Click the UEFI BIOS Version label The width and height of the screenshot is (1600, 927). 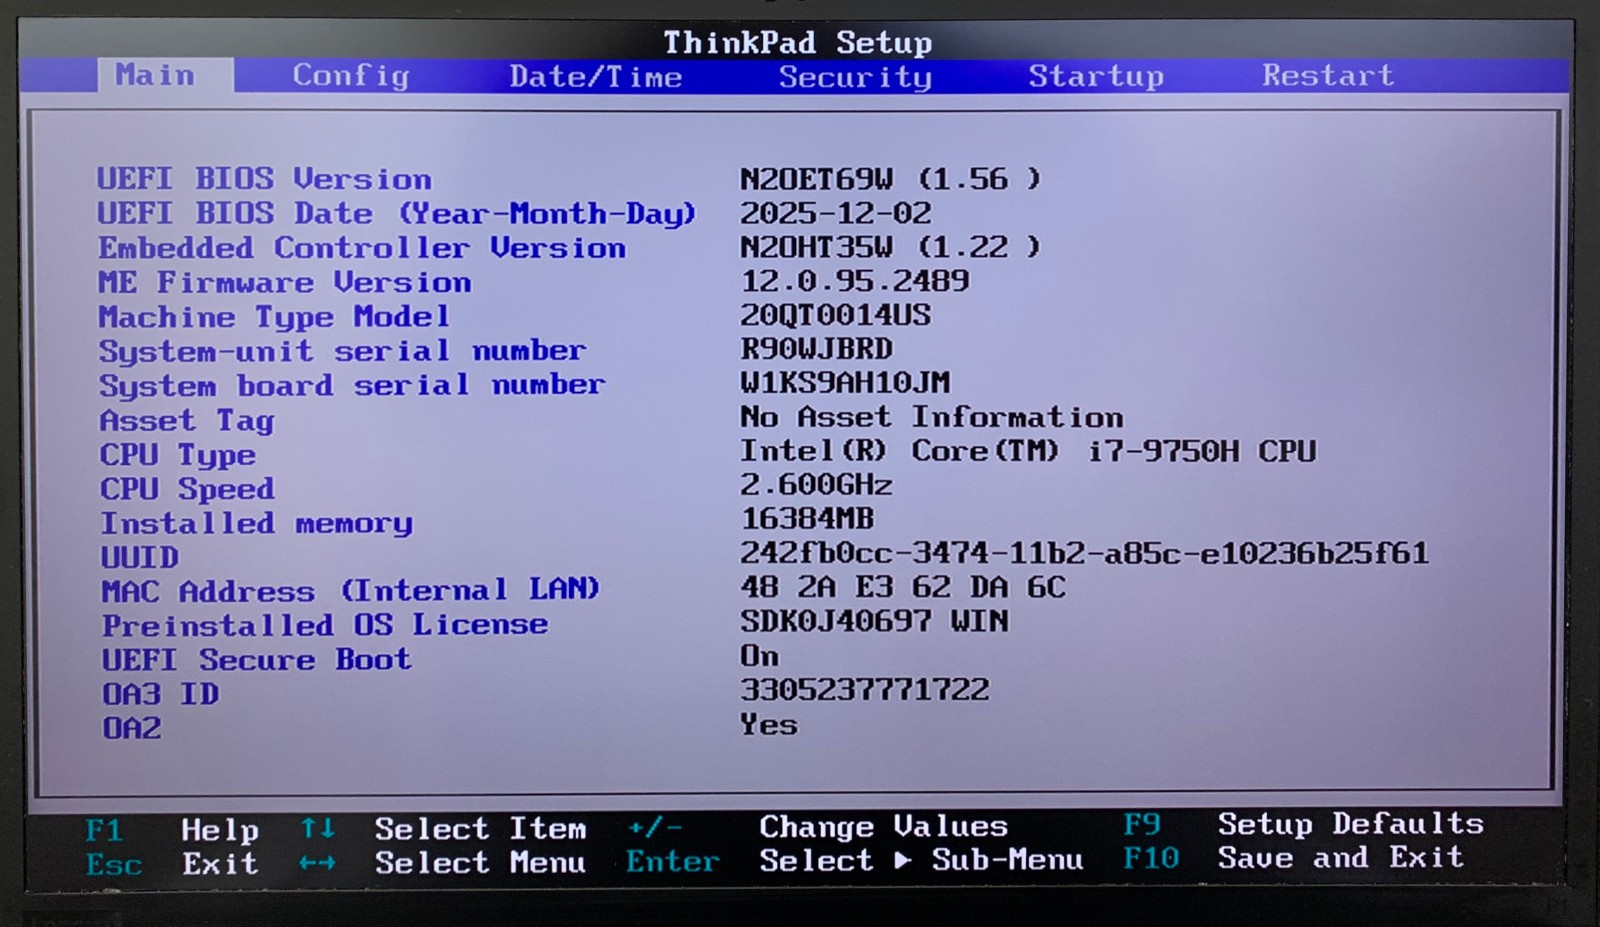[264, 179]
